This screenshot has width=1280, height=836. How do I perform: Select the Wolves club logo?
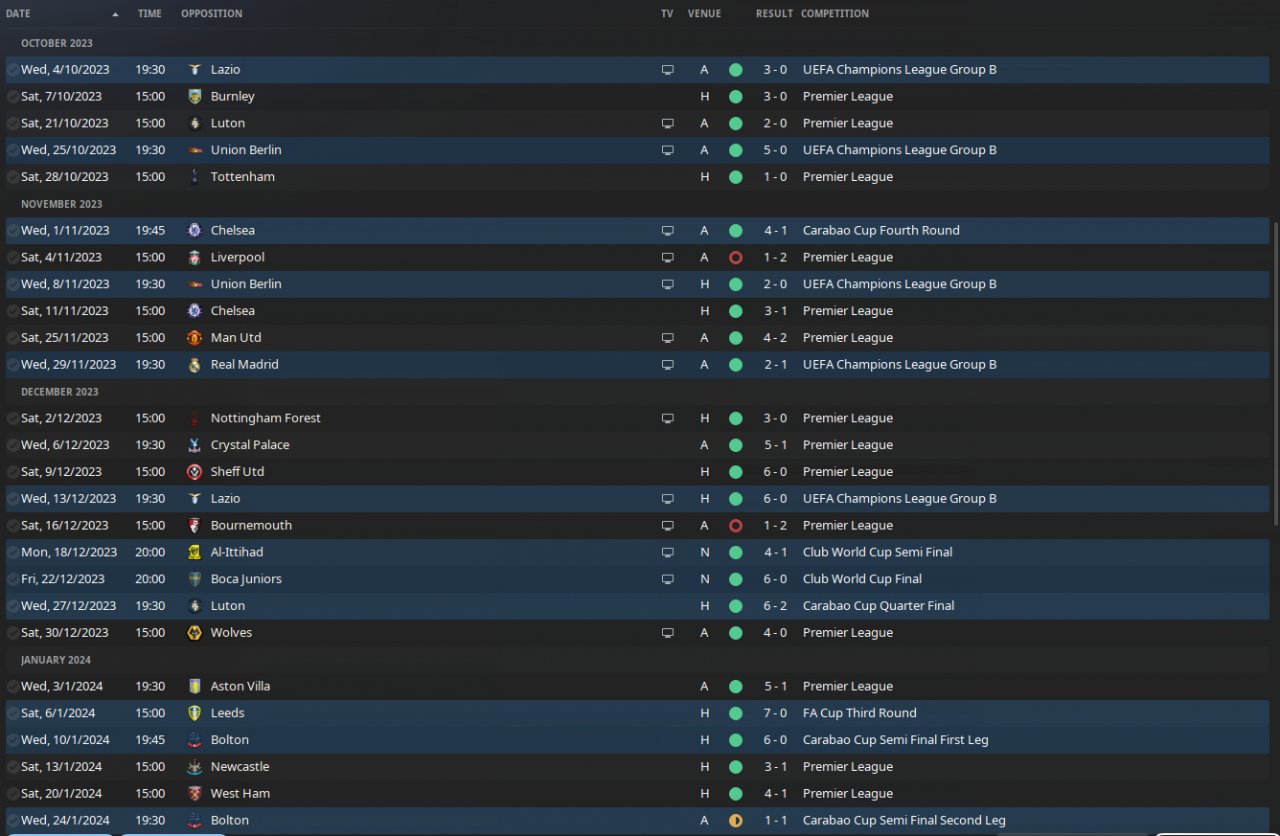(194, 633)
